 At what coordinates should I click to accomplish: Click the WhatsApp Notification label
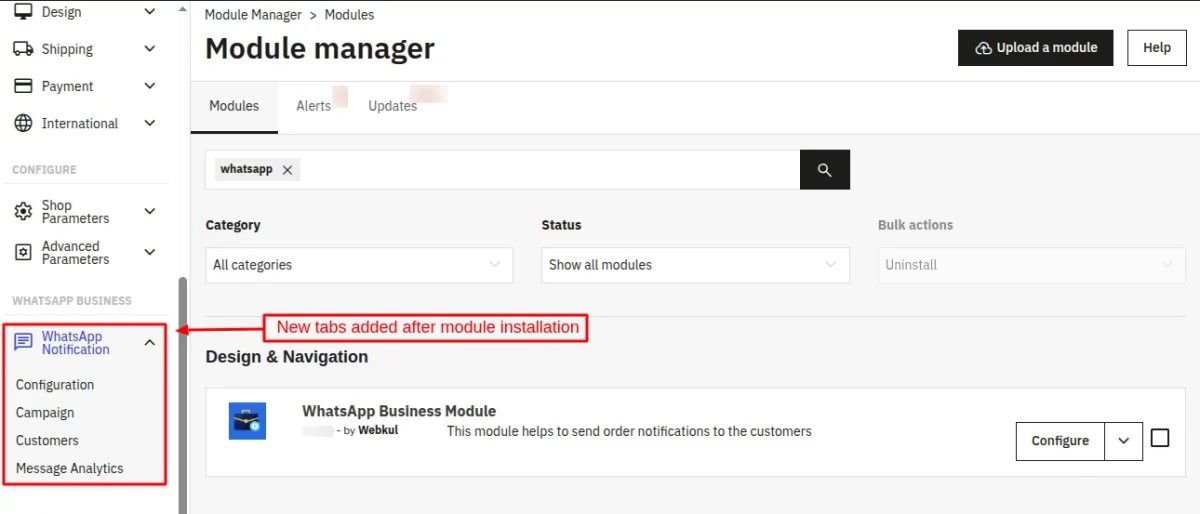[76, 343]
